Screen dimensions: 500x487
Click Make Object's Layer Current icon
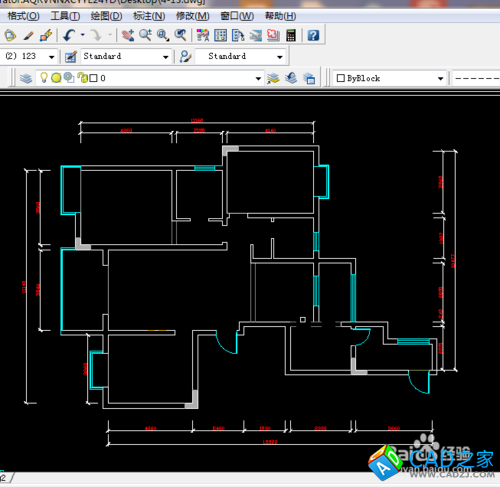[273, 78]
